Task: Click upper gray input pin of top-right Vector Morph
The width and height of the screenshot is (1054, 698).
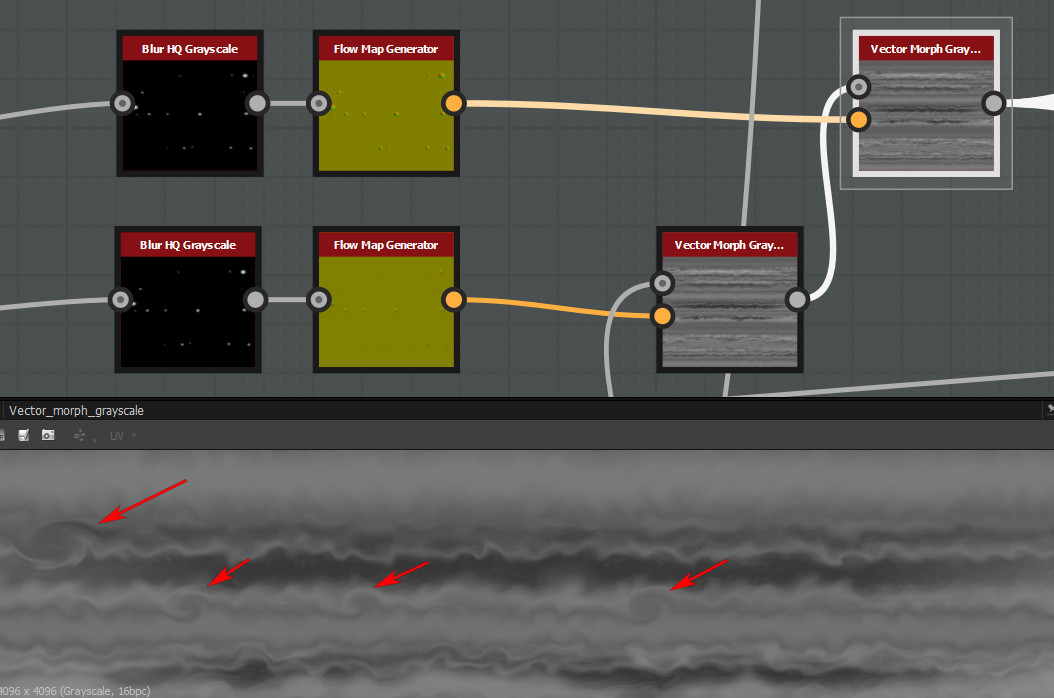Action: 858,87
